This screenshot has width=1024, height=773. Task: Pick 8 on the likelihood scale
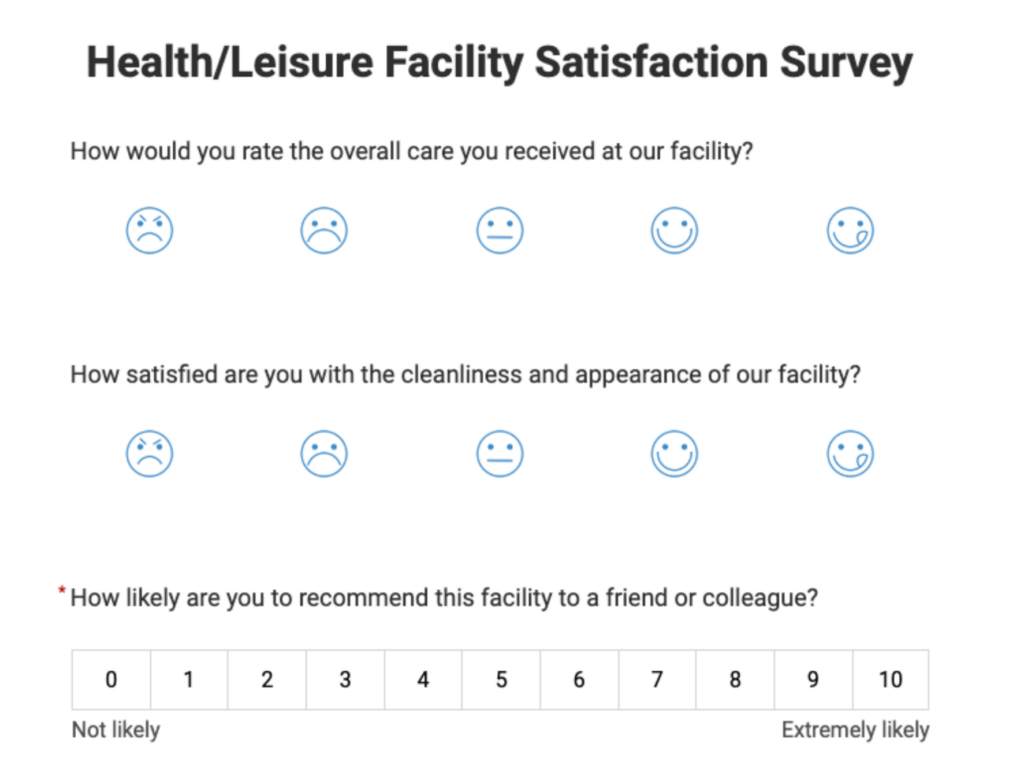734,679
